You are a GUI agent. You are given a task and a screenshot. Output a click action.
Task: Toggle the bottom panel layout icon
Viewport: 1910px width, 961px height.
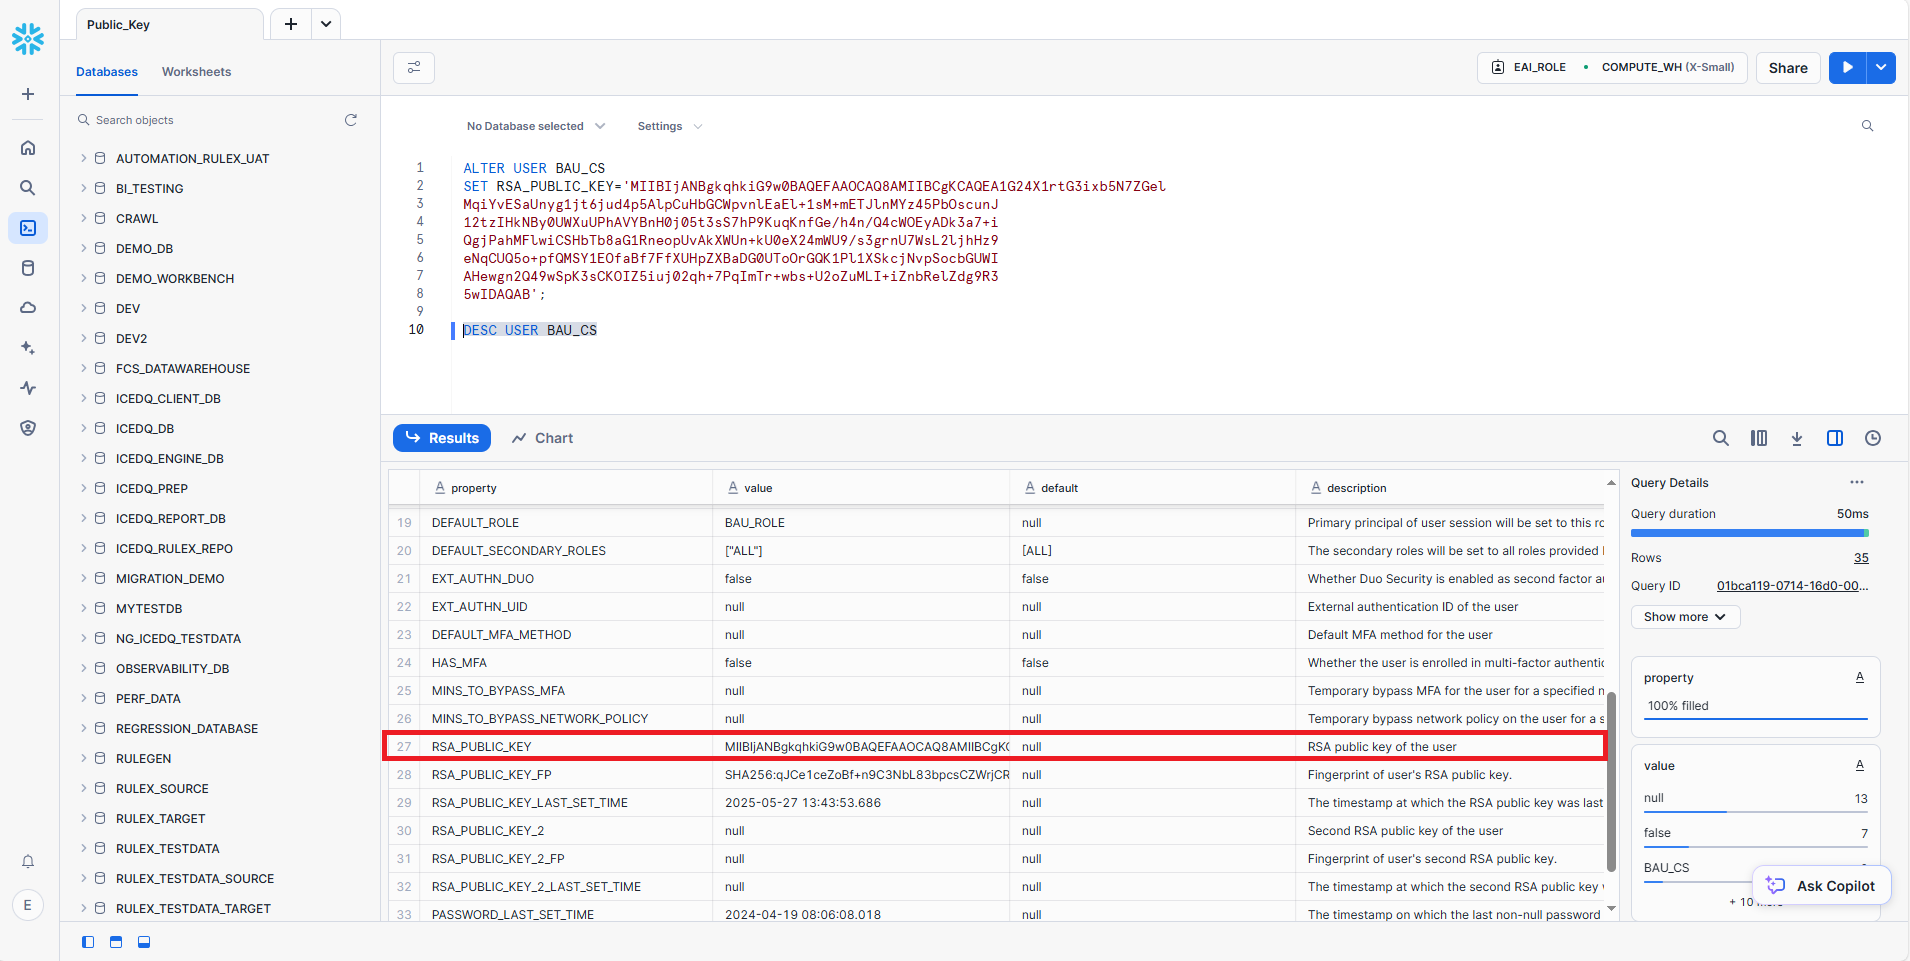click(x=143, y=941)
